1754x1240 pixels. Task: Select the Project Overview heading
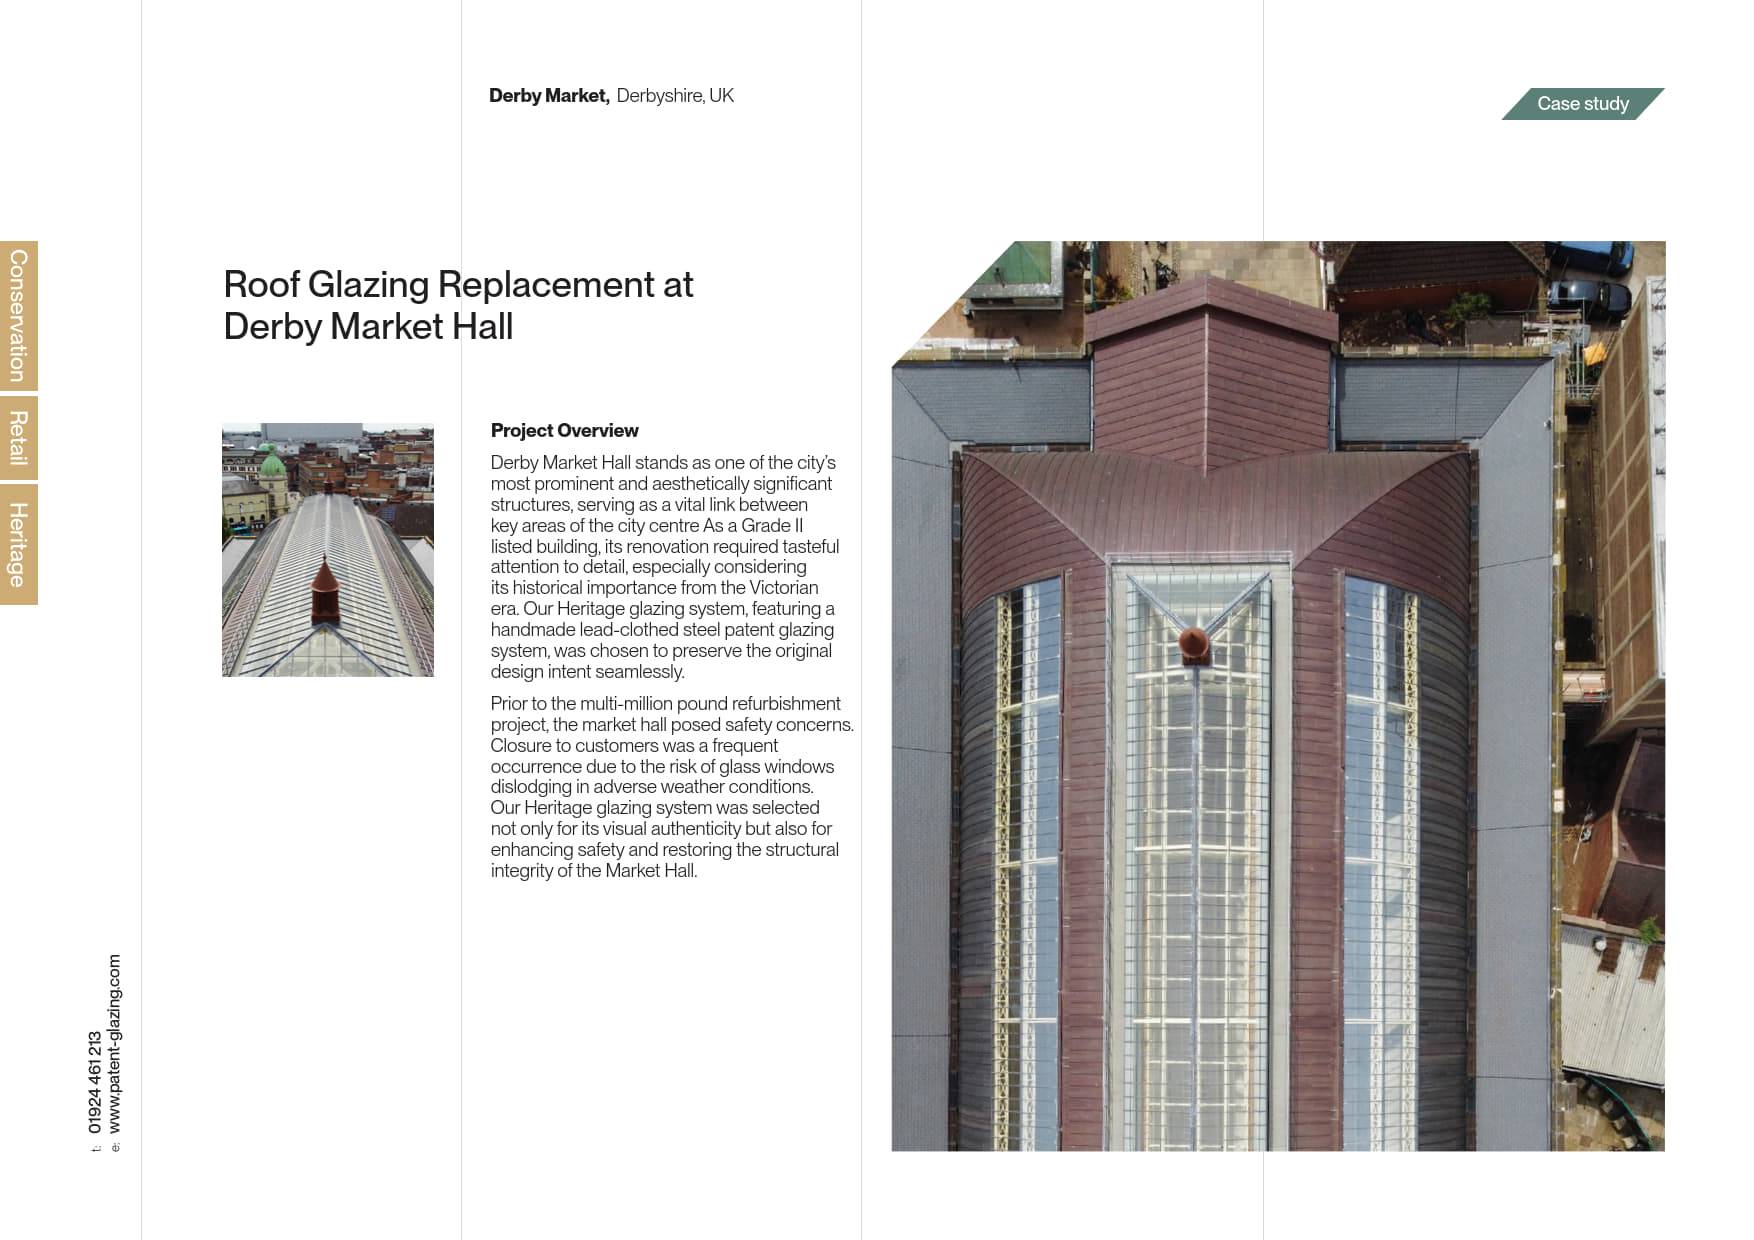564,431
